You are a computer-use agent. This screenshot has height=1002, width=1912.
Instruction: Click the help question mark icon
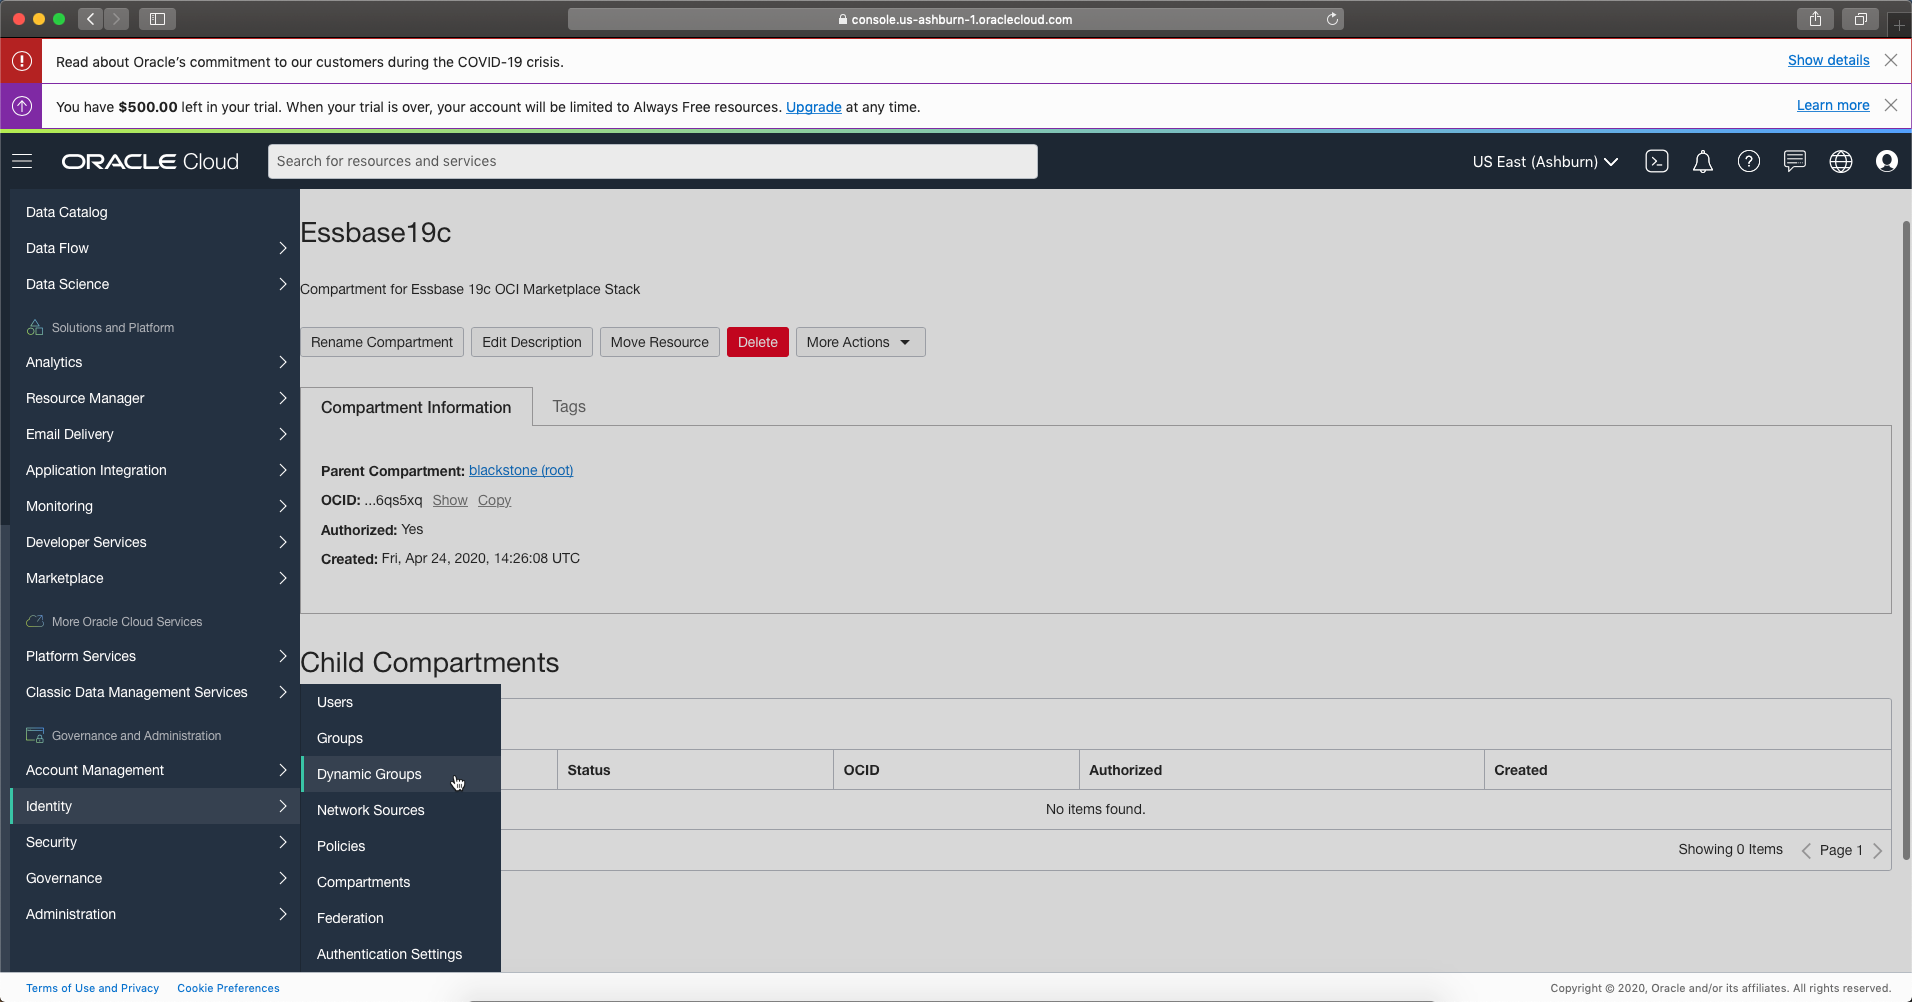[x=1748, y=161]
